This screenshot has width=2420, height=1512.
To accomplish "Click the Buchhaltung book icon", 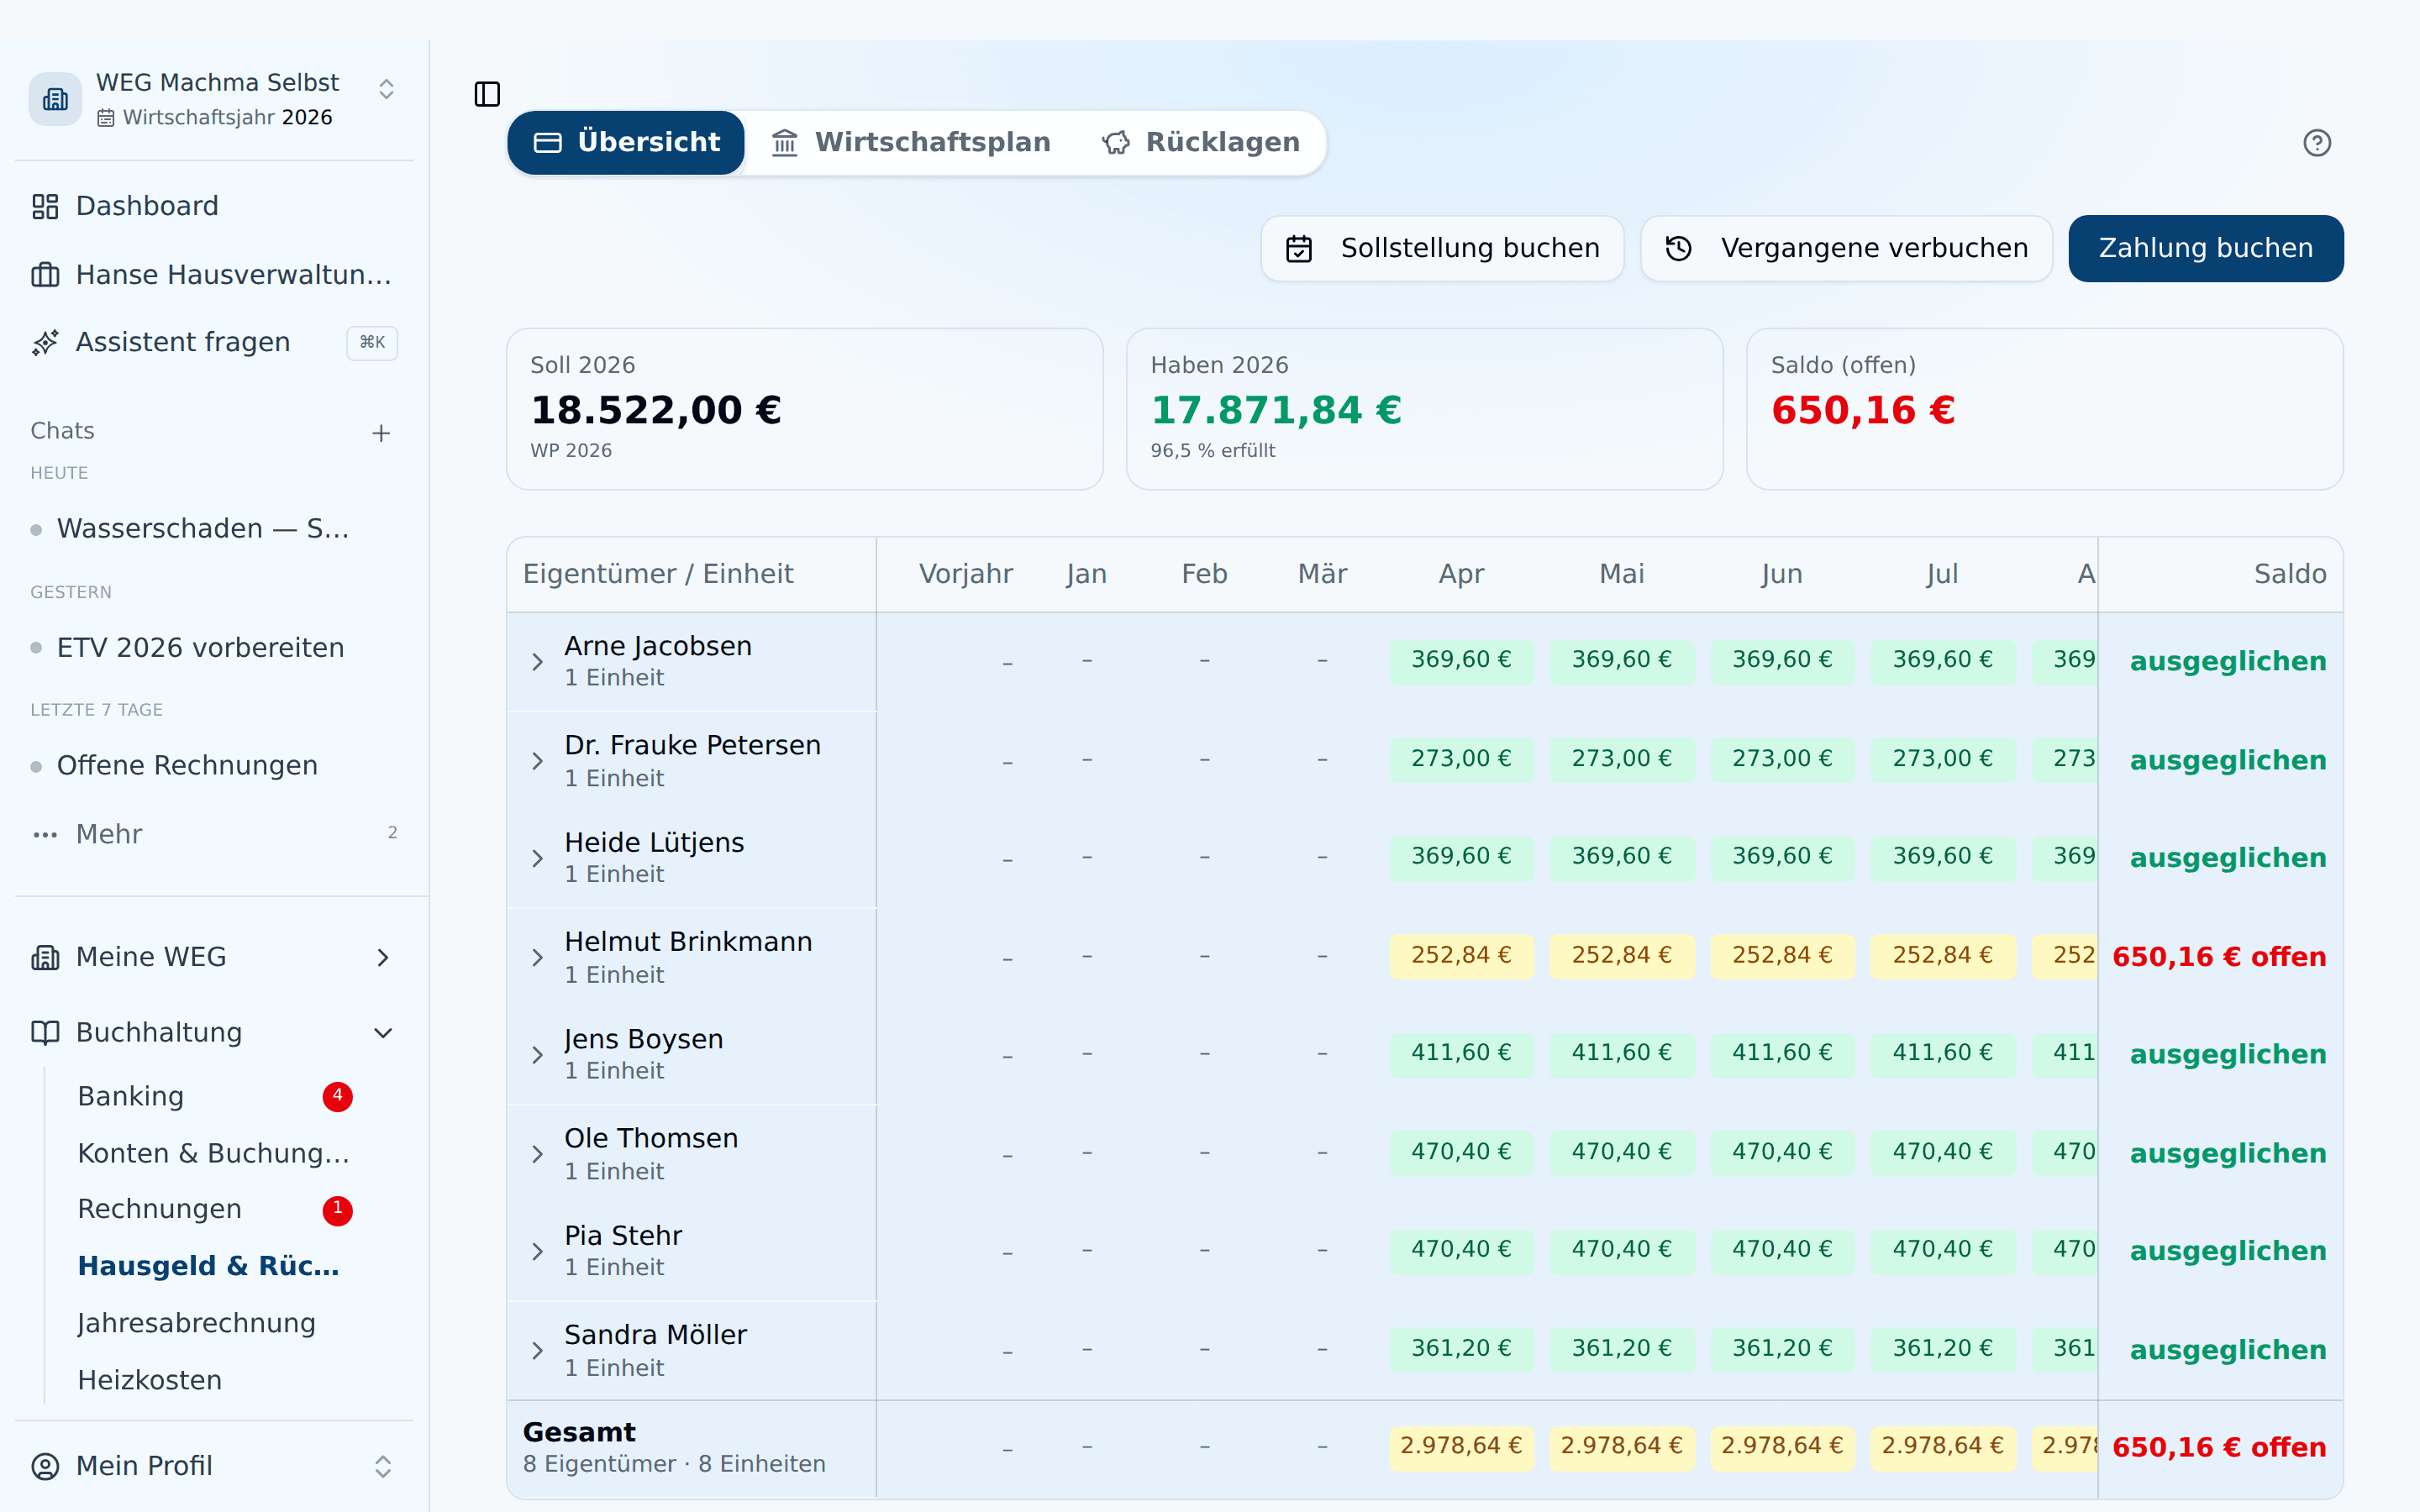I will coord(45,1032).
